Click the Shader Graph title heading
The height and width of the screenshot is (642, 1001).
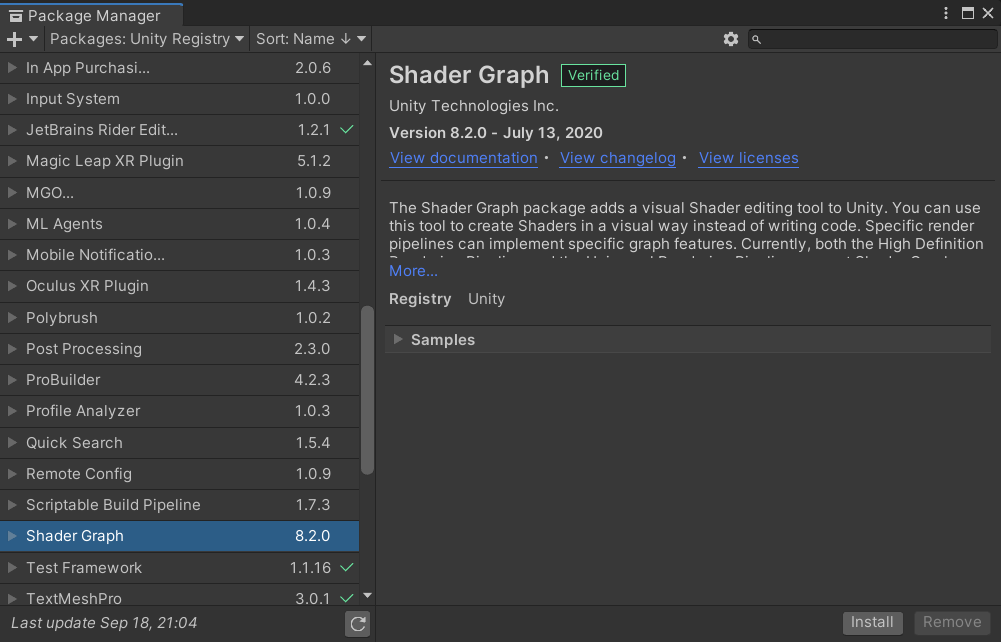coord(469,75)
